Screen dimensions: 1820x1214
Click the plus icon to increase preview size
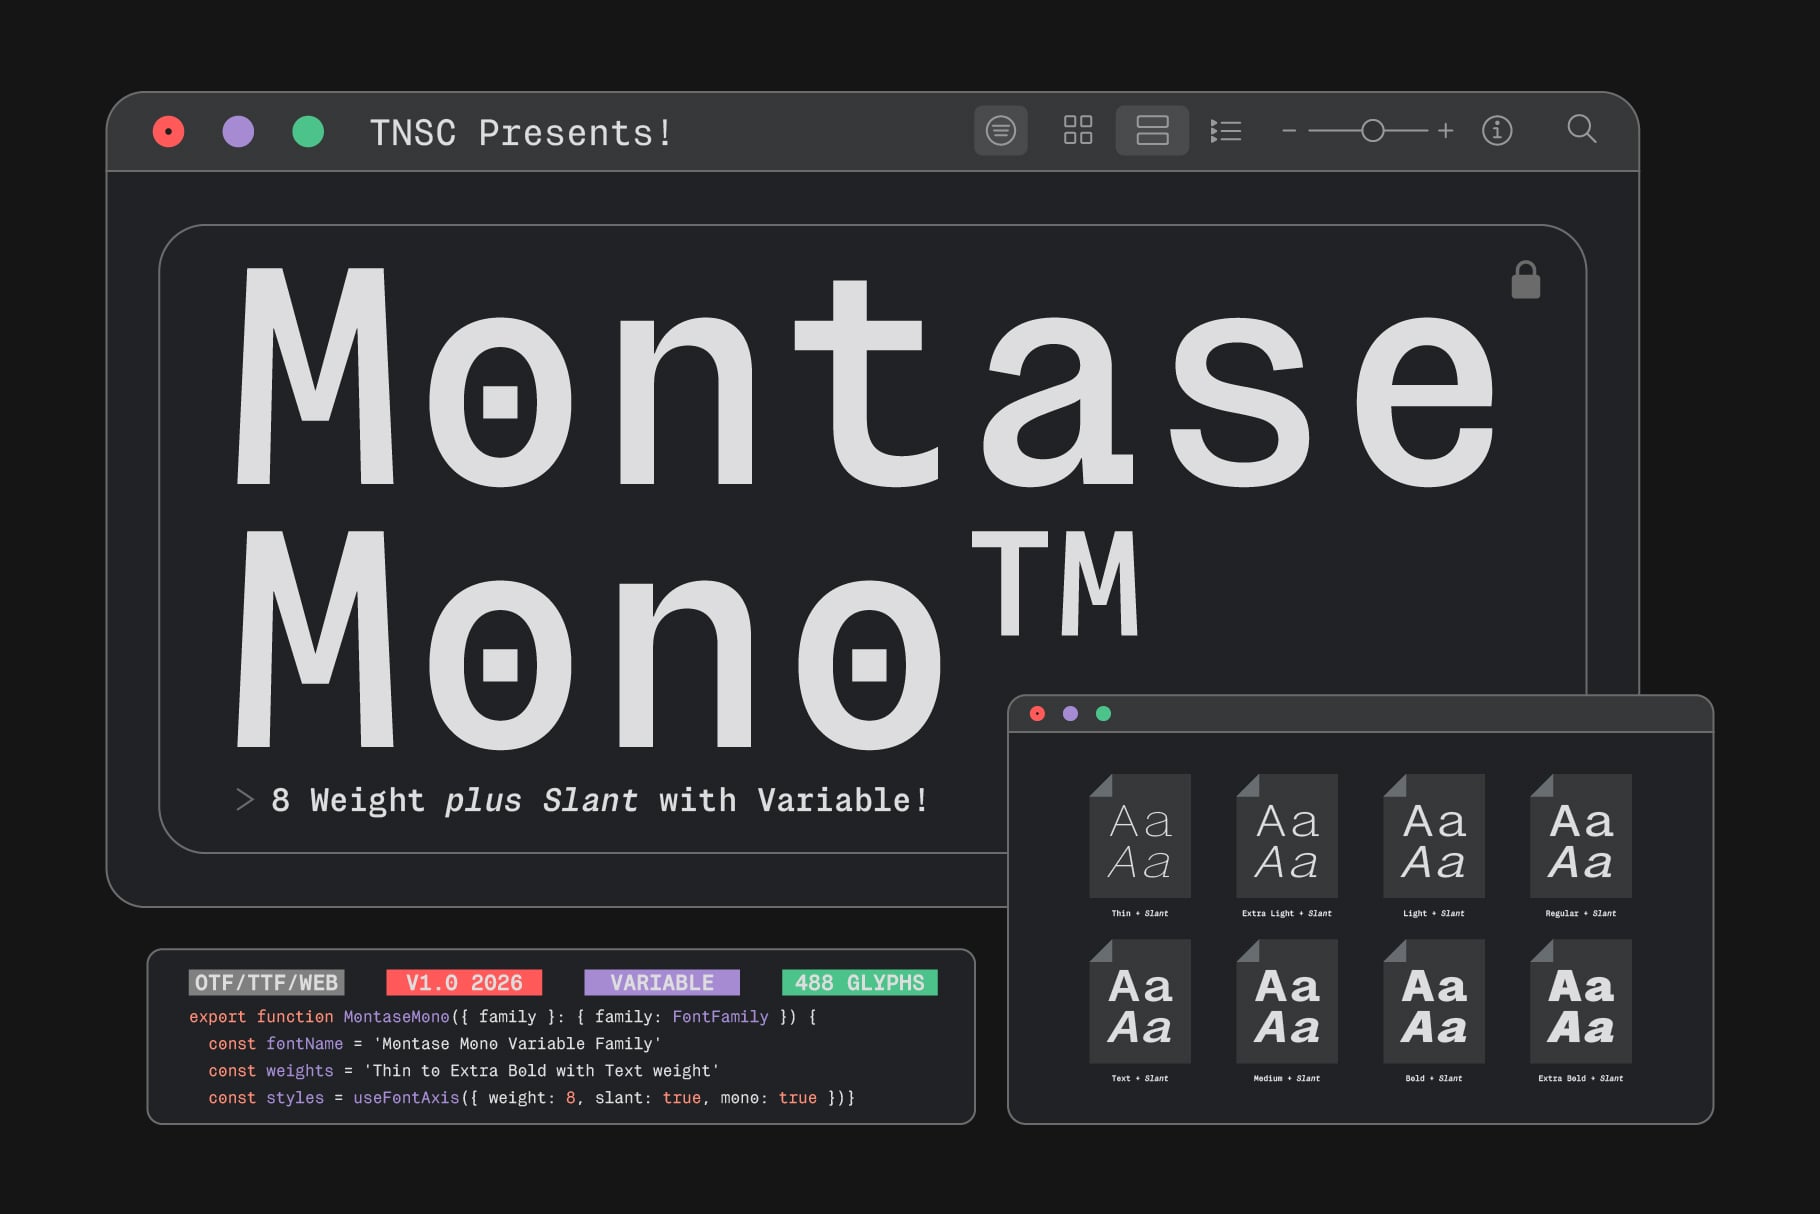(1445, 130)
